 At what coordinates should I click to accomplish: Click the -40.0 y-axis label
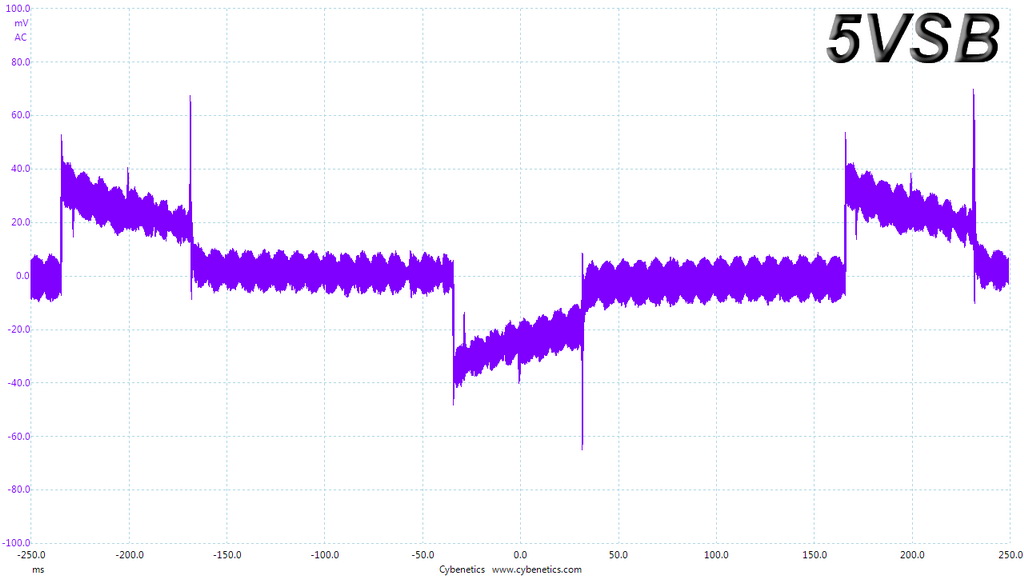(x=19, y=383)
